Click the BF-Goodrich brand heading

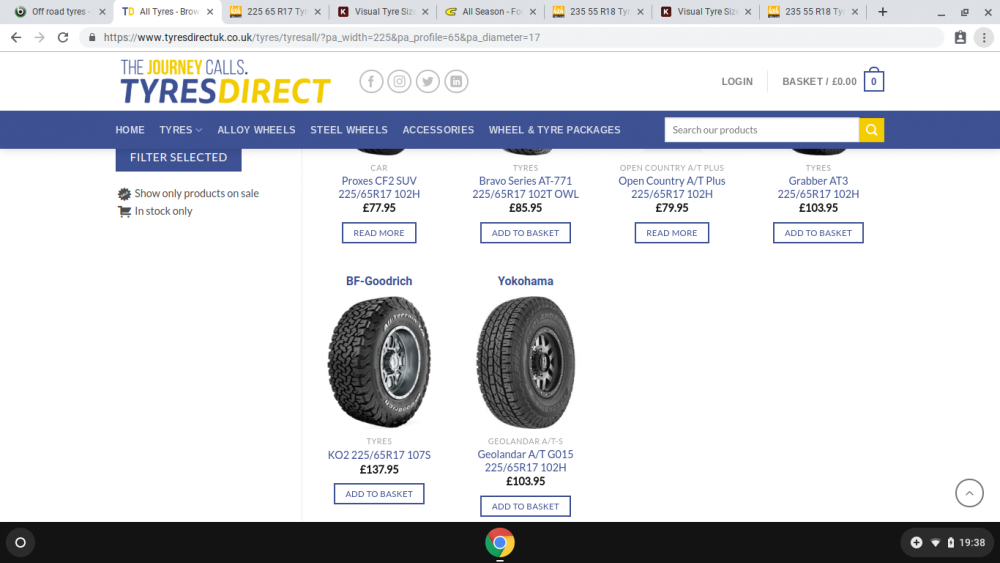click(x=379, y=281)
